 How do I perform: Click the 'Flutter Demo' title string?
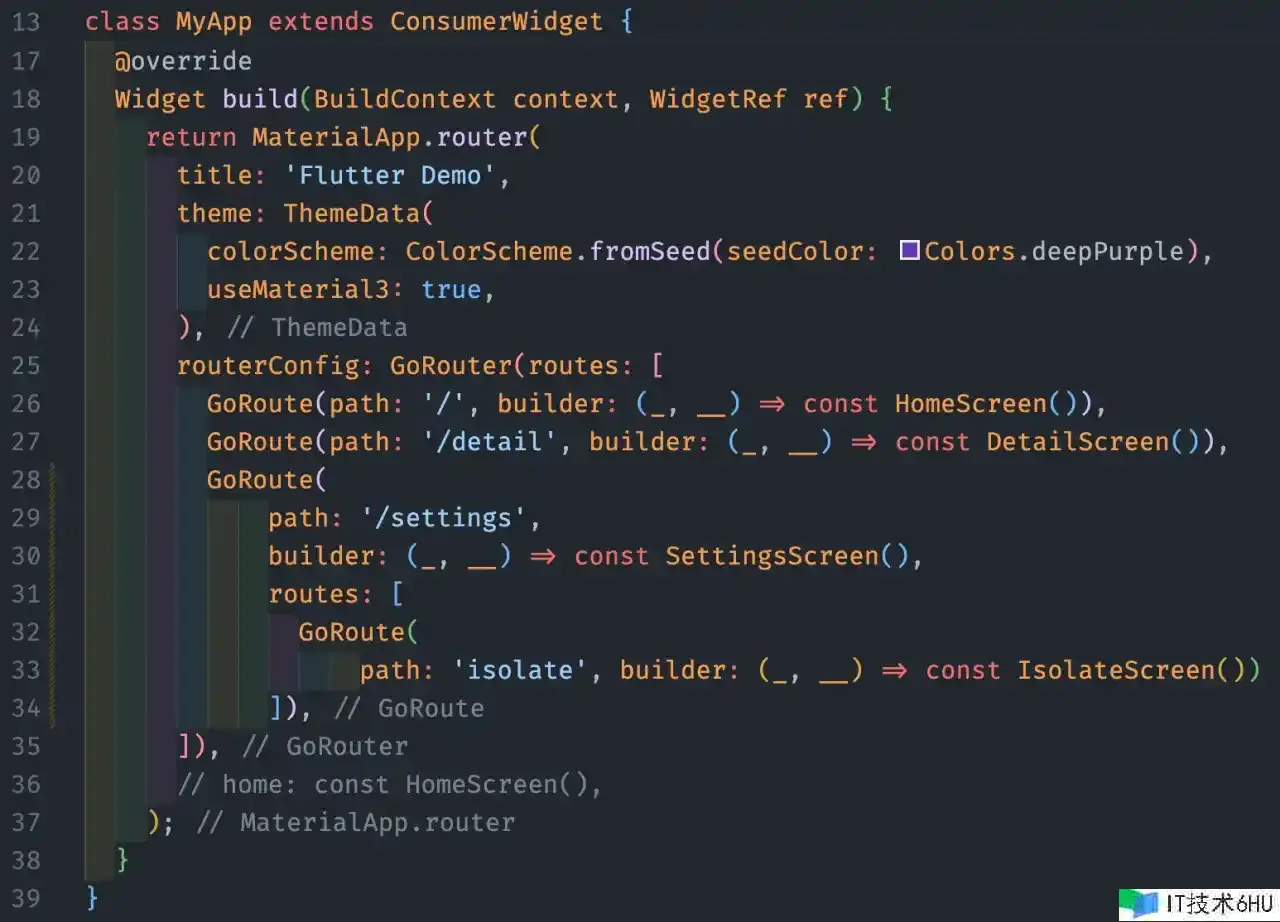click(x=391, y=175)
